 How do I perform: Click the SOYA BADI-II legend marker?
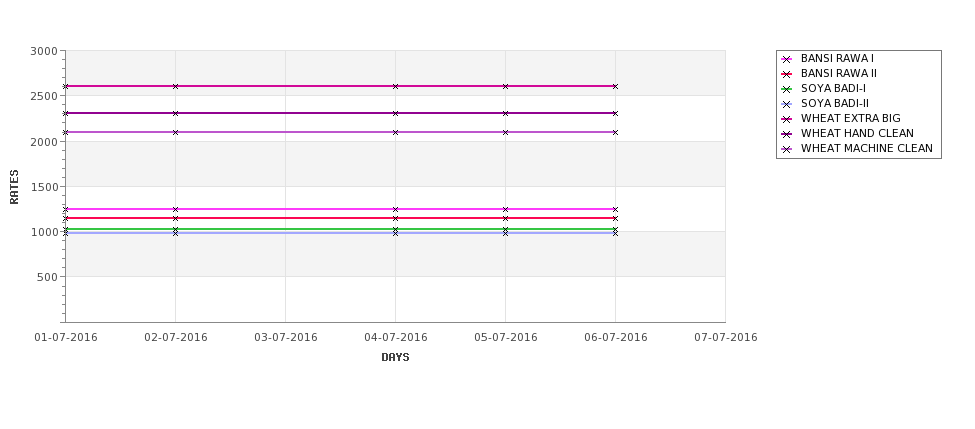click(x=787, y=104)
